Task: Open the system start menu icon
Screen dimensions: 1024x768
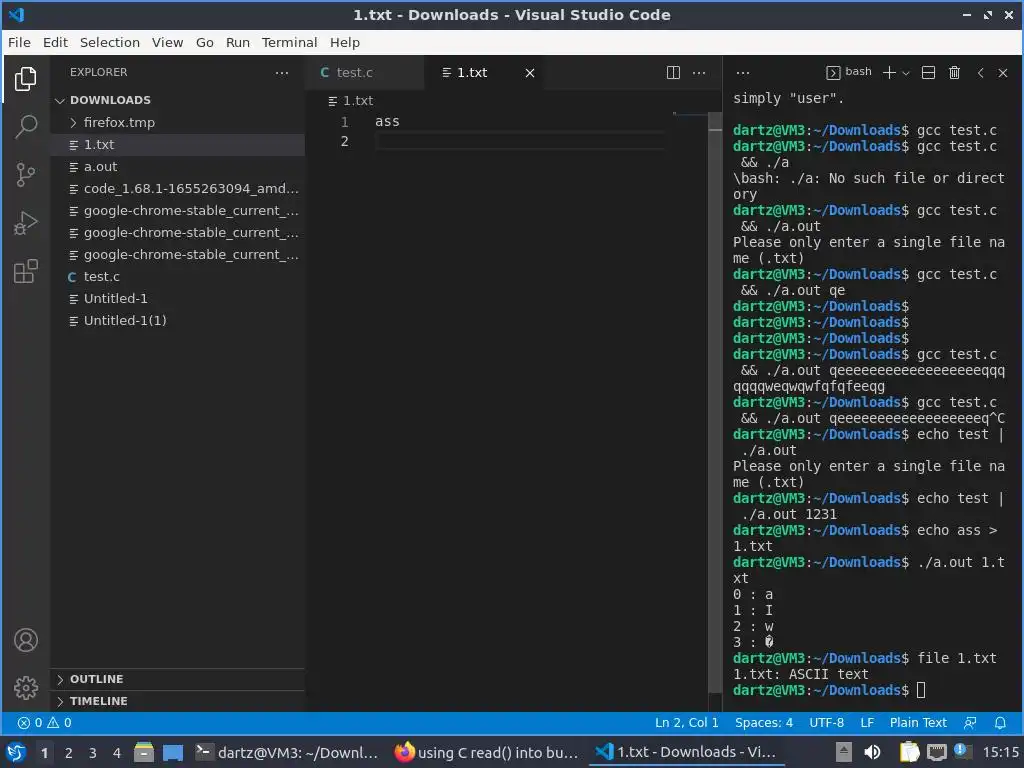Action: coord(16,752)
